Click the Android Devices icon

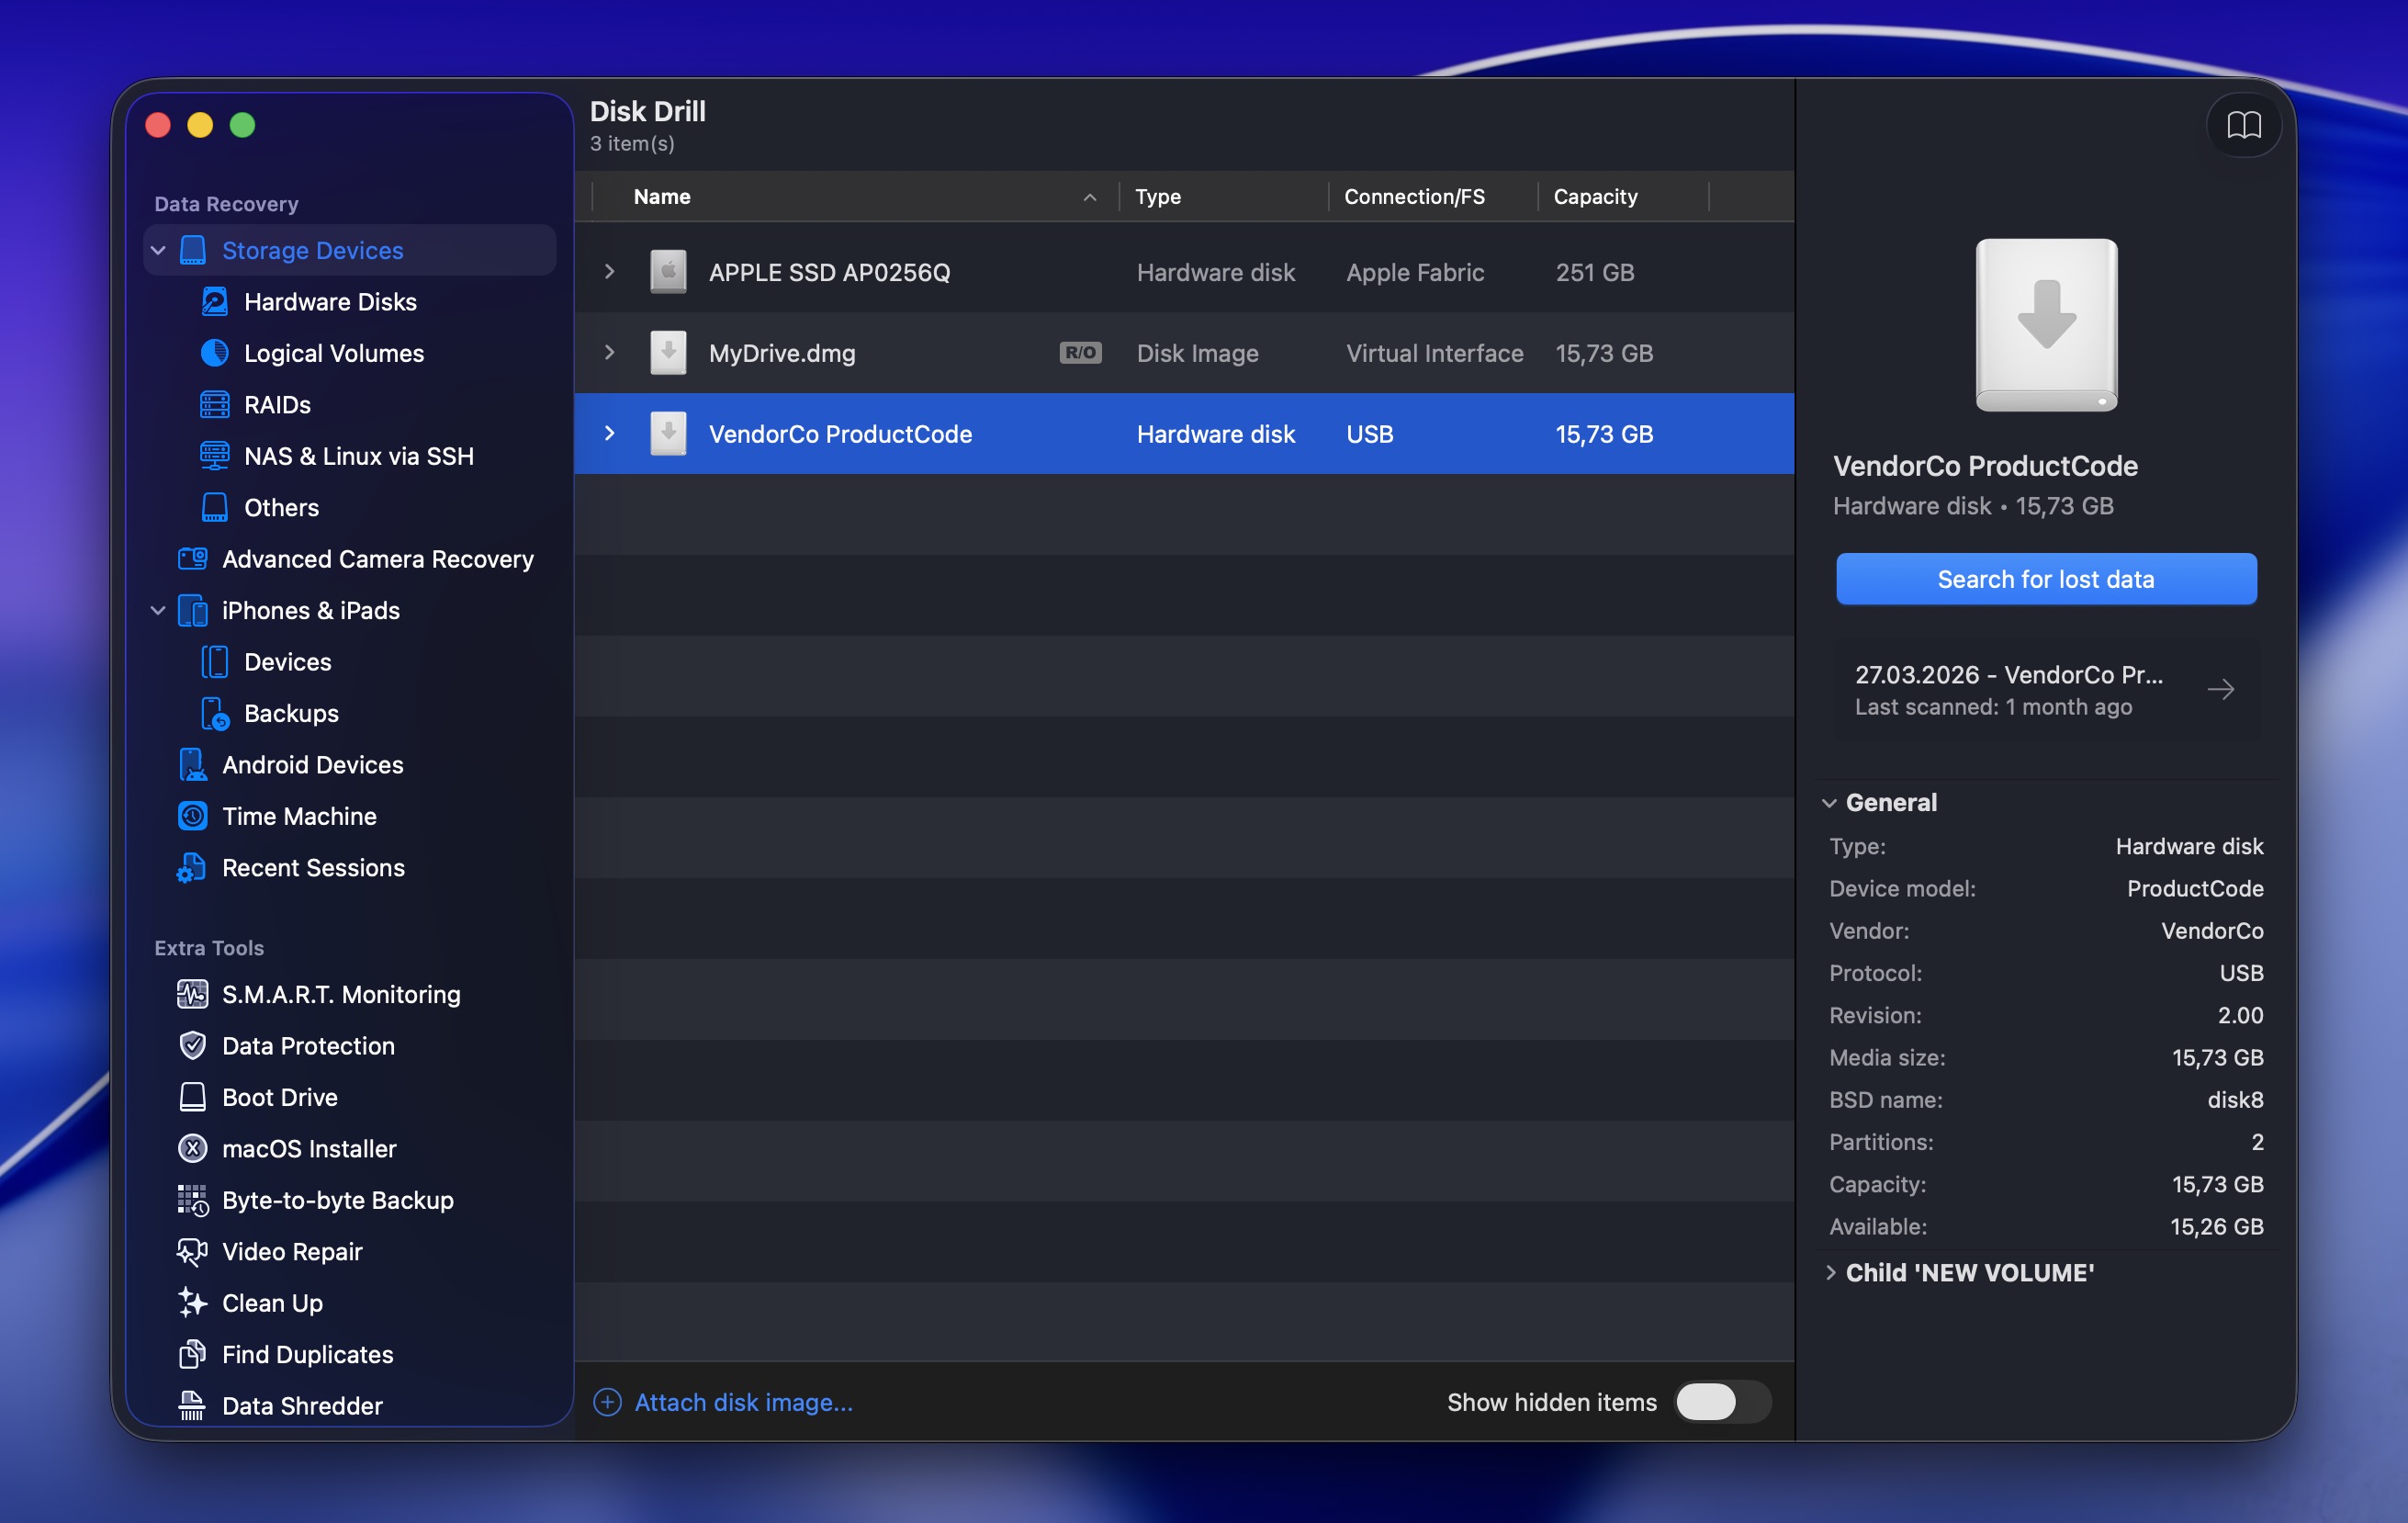(x=193, y=765)
